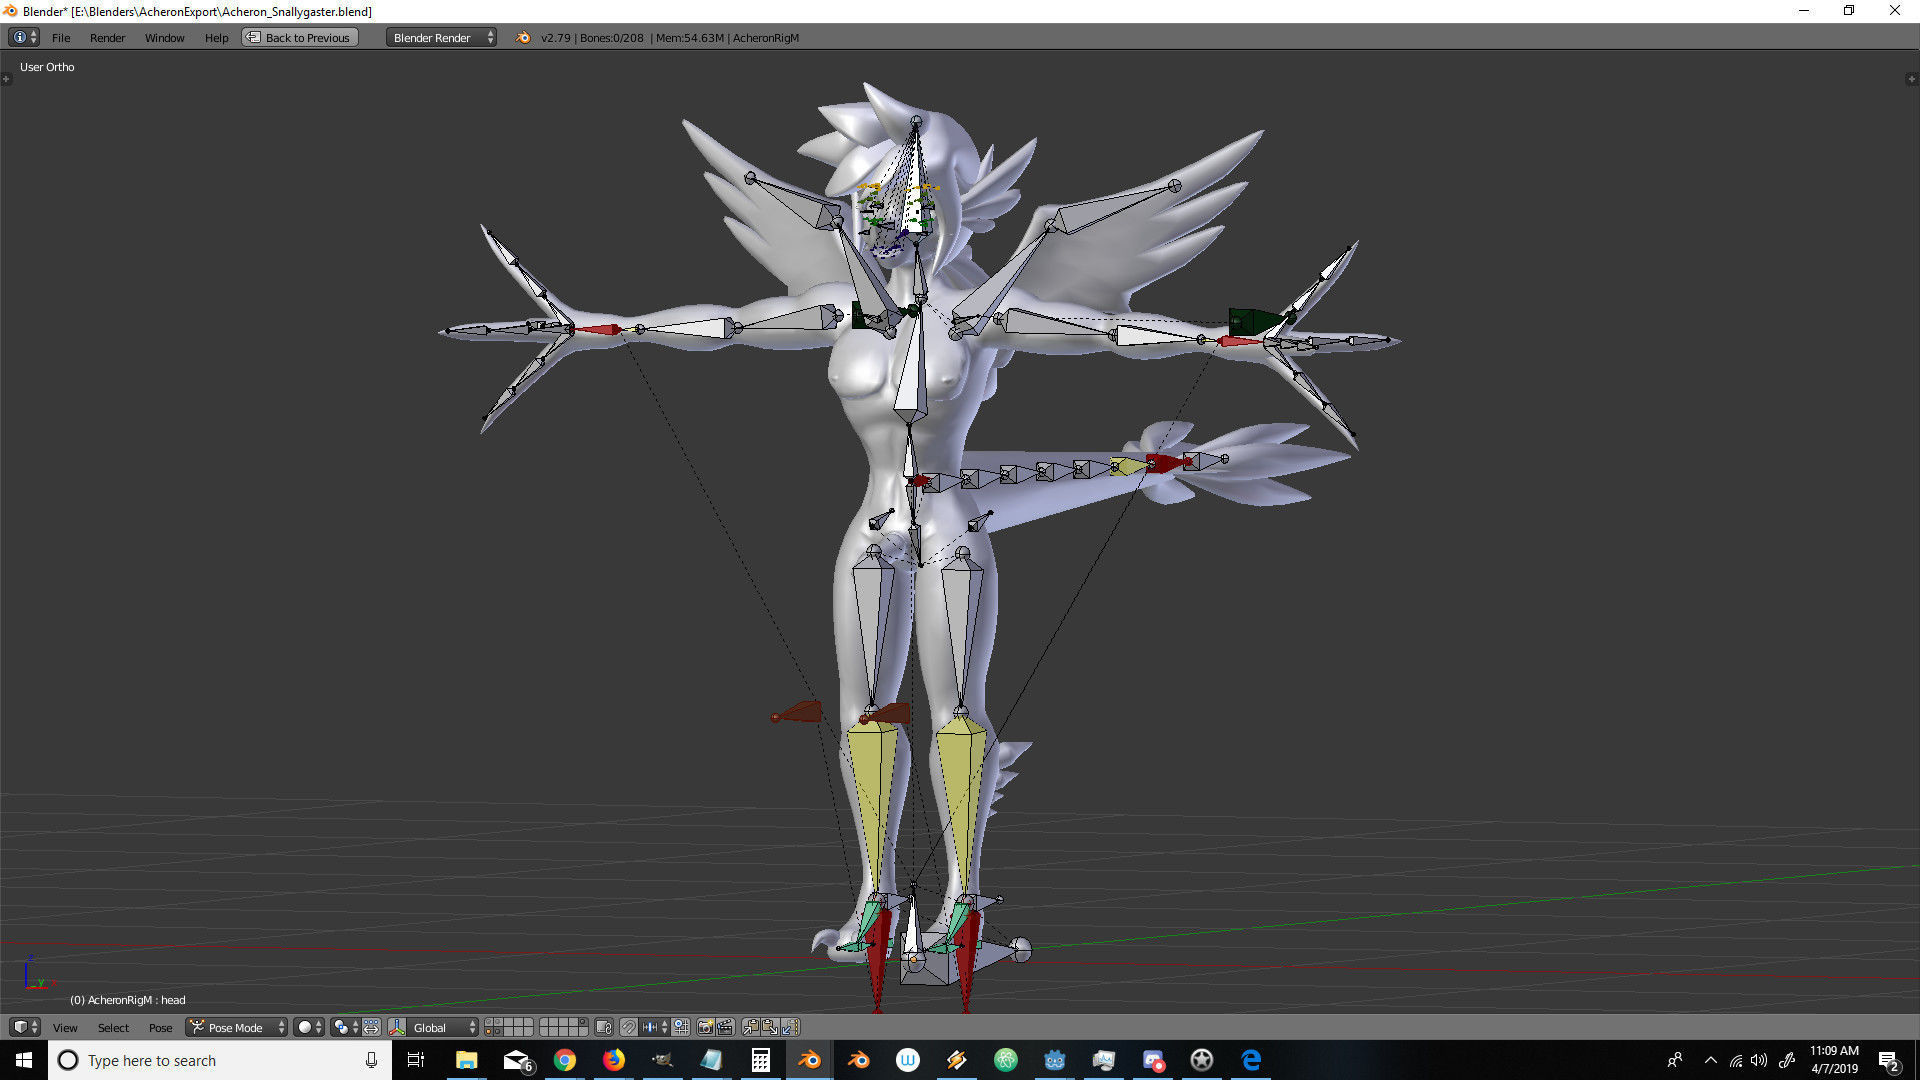
Task: Click the OpenGL render image camera icon
Action: coord(705,1027)
